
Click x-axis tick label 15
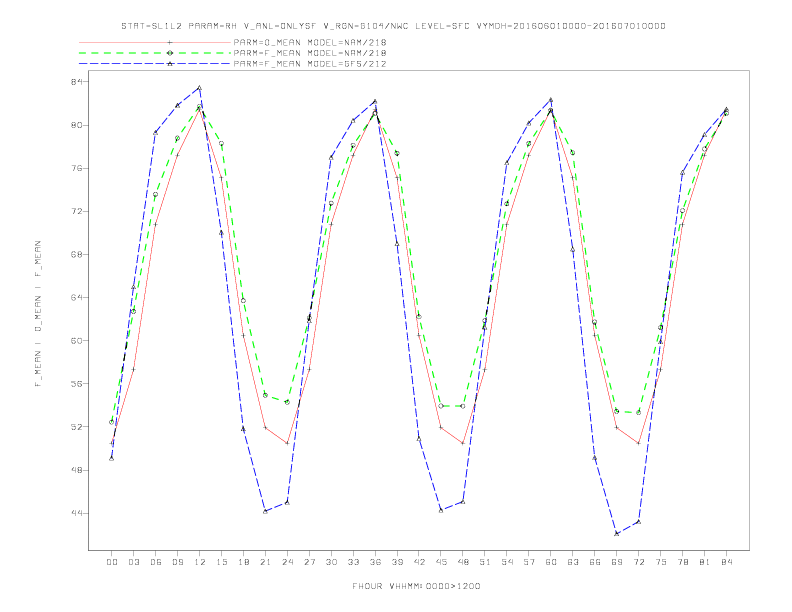point(221,562)
